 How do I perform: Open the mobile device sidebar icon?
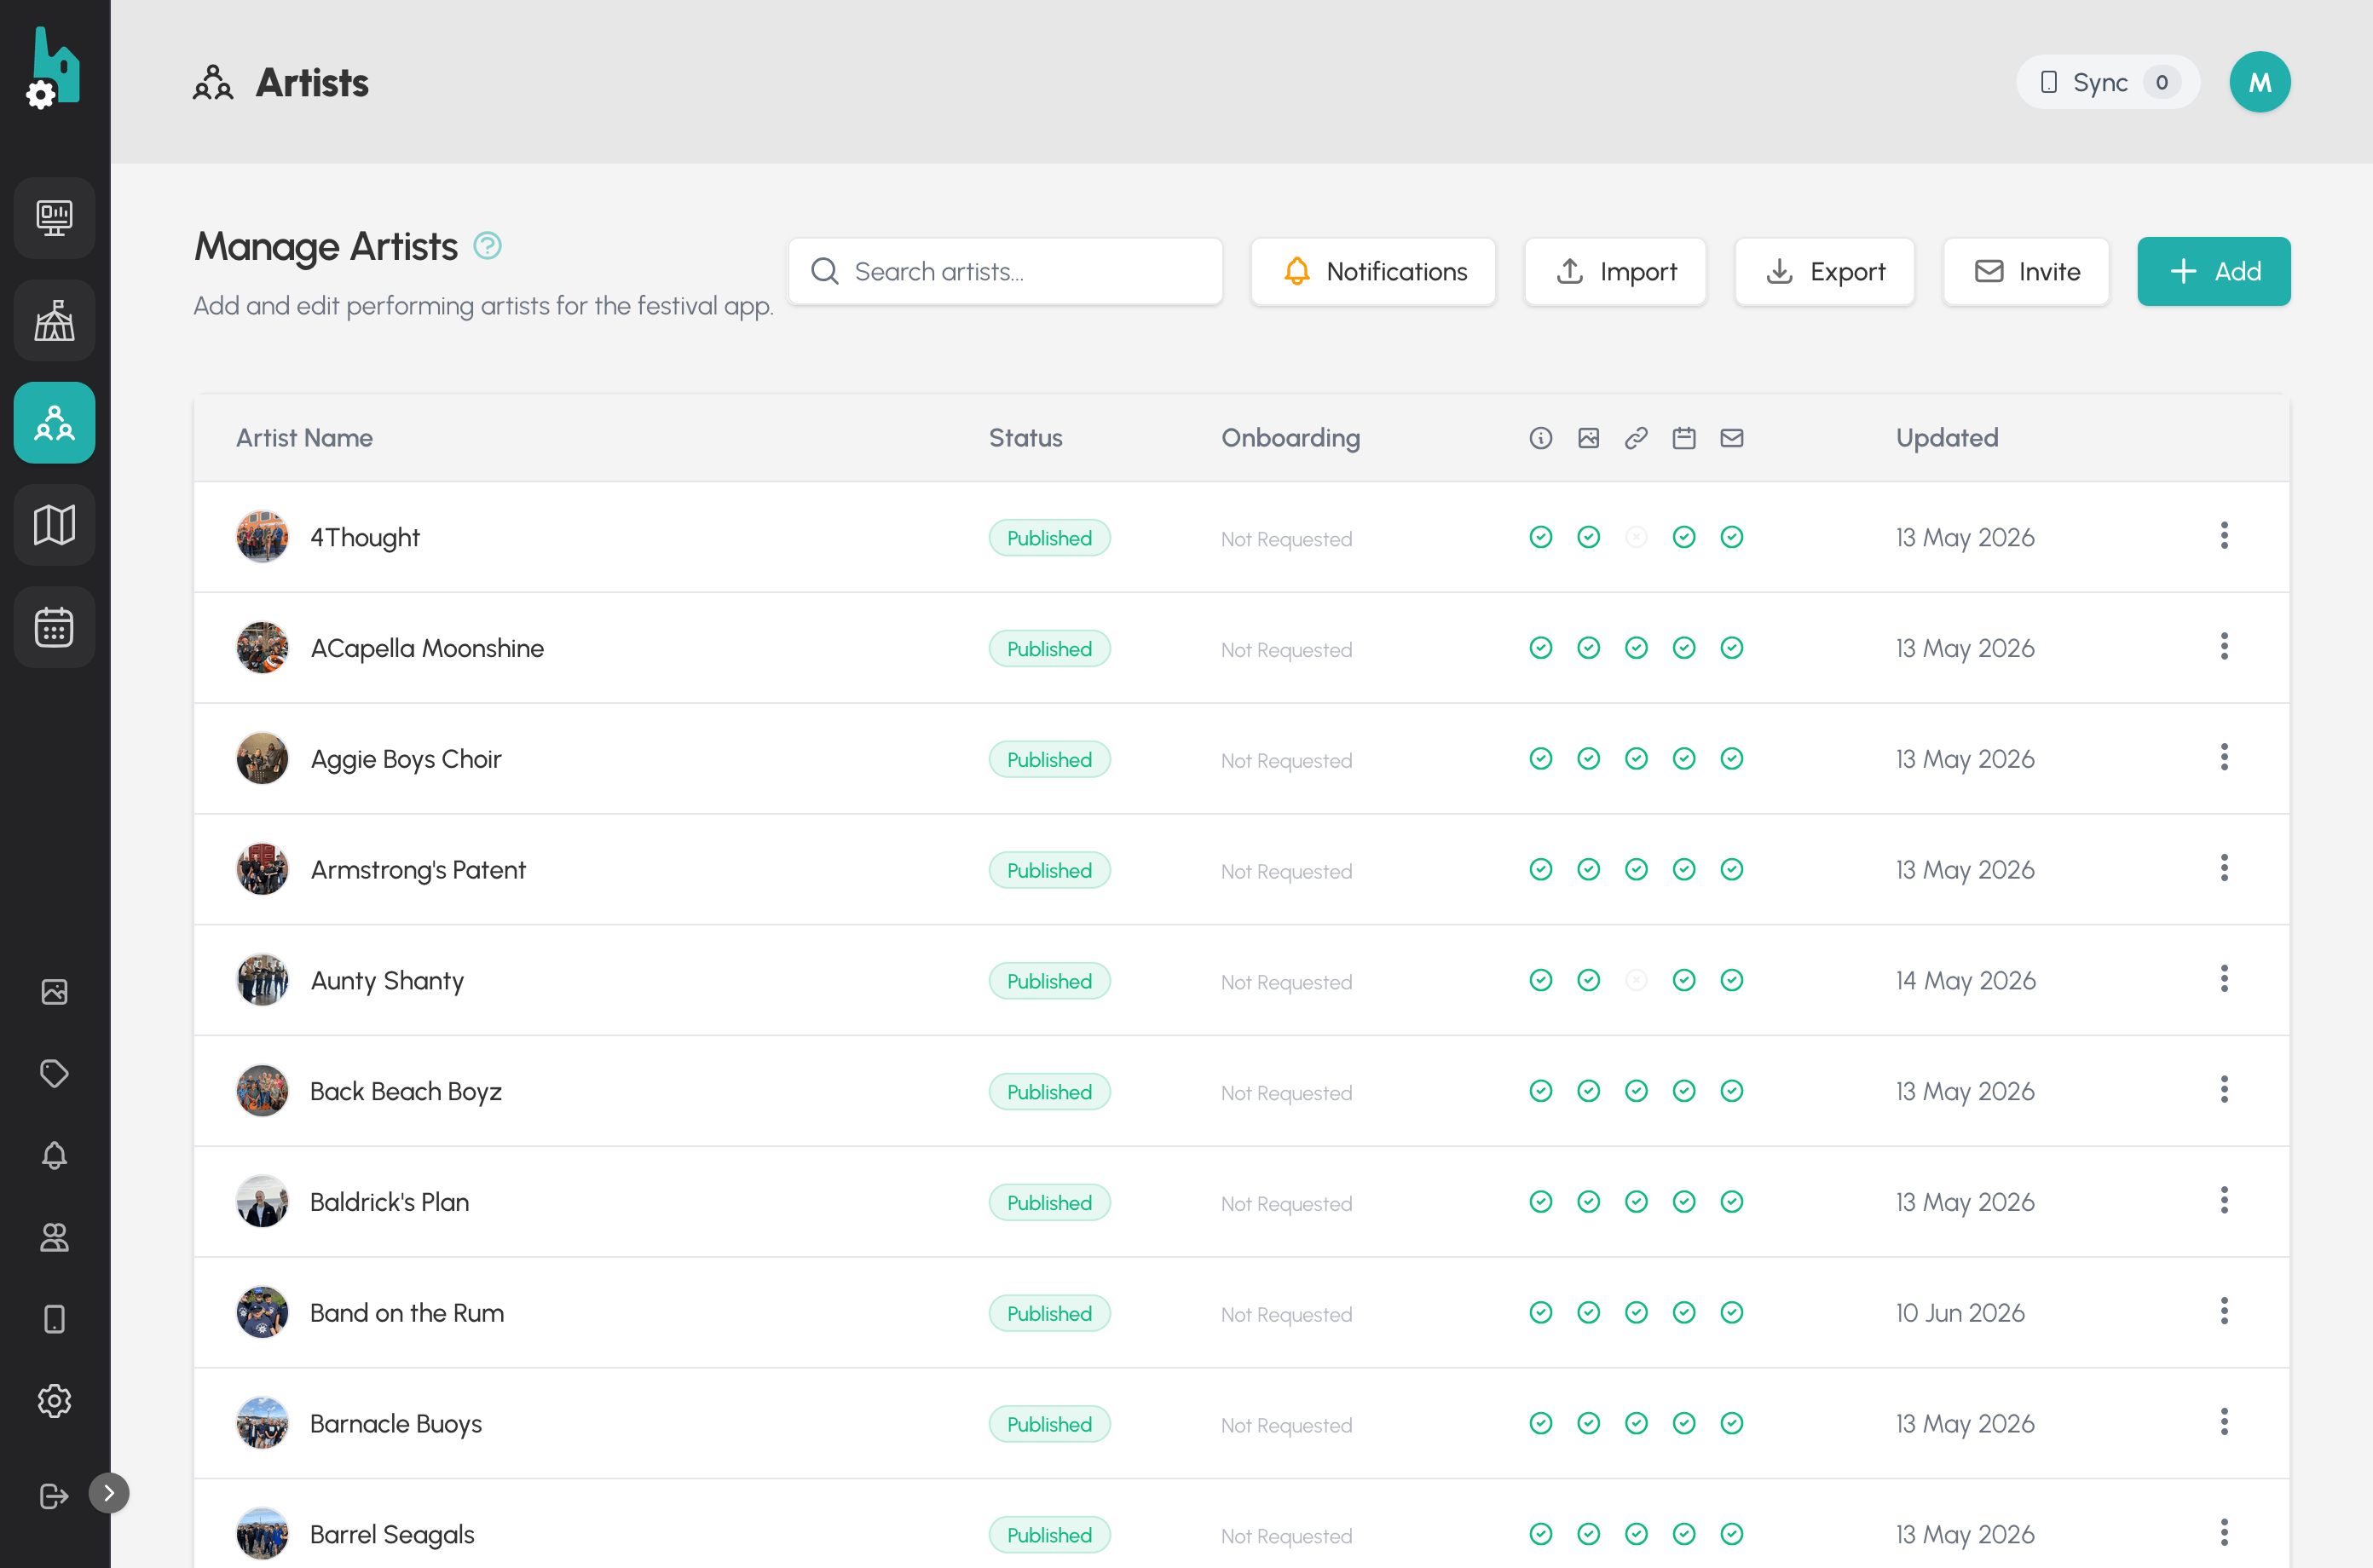pos(54,1319)
